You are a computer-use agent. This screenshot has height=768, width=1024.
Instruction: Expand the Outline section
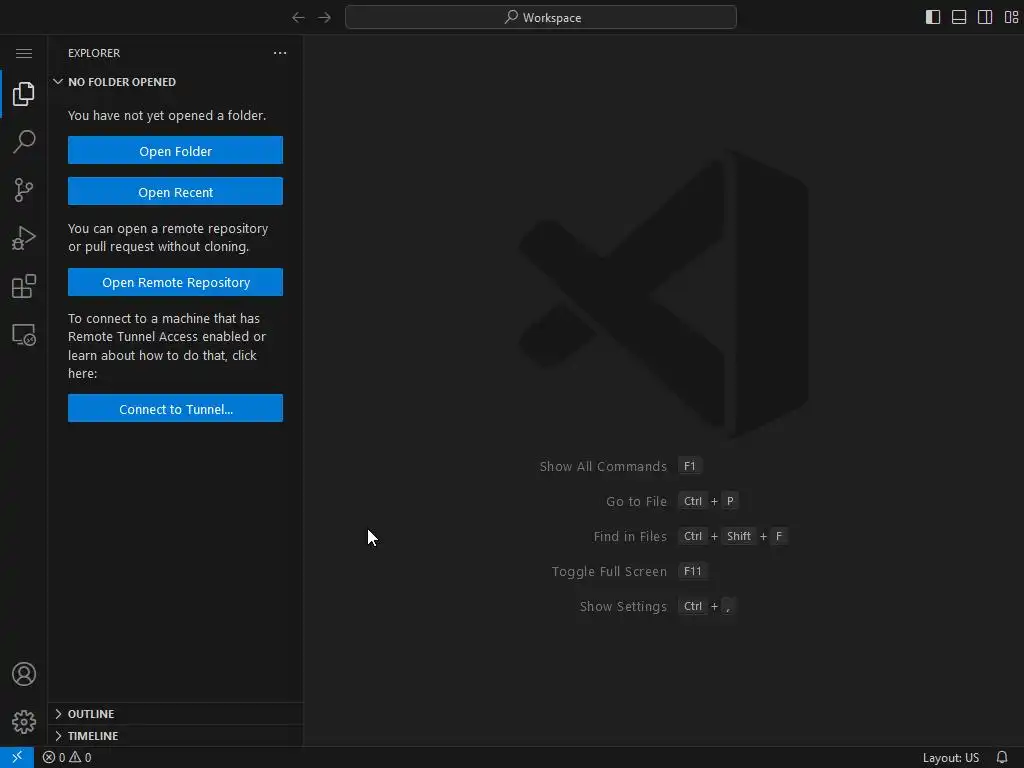(176, 714)
